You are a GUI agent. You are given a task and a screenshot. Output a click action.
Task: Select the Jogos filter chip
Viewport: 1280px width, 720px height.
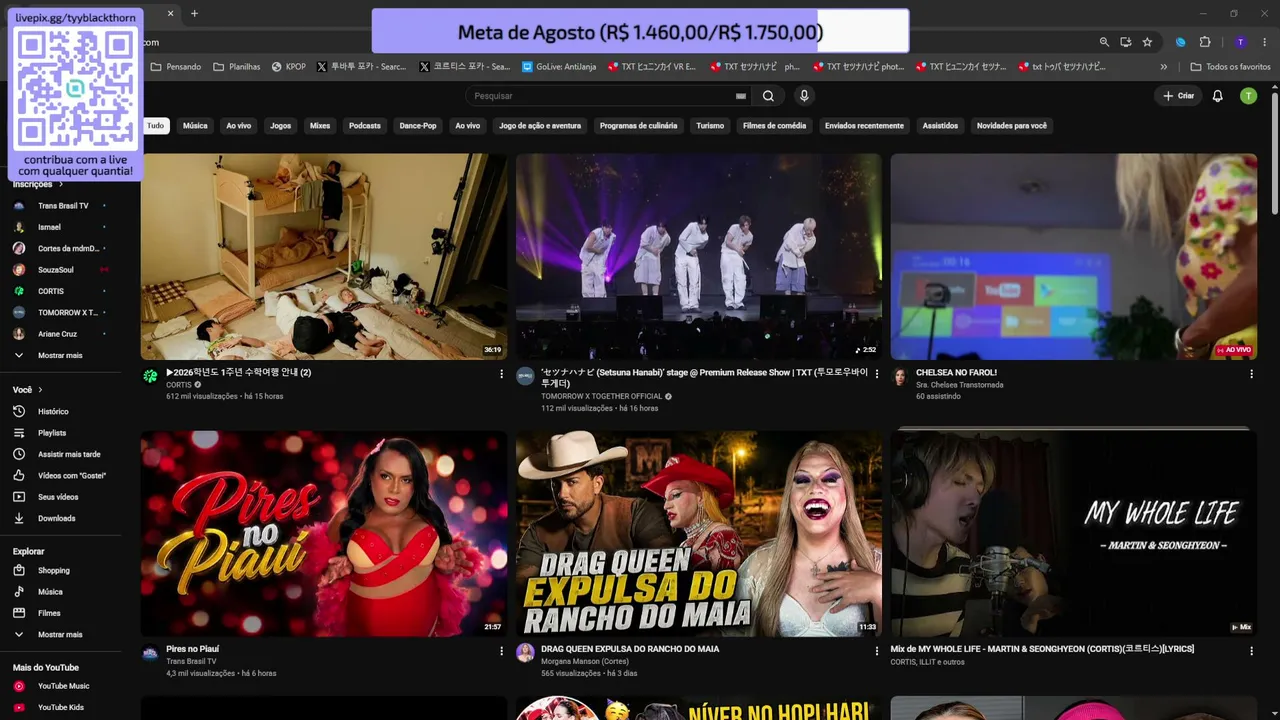(281, 126)
